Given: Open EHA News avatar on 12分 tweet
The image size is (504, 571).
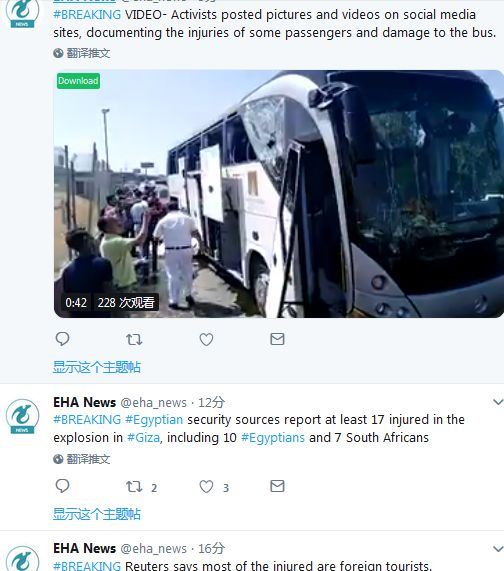Looking at the screenshot, I should (x=22, y=416).
